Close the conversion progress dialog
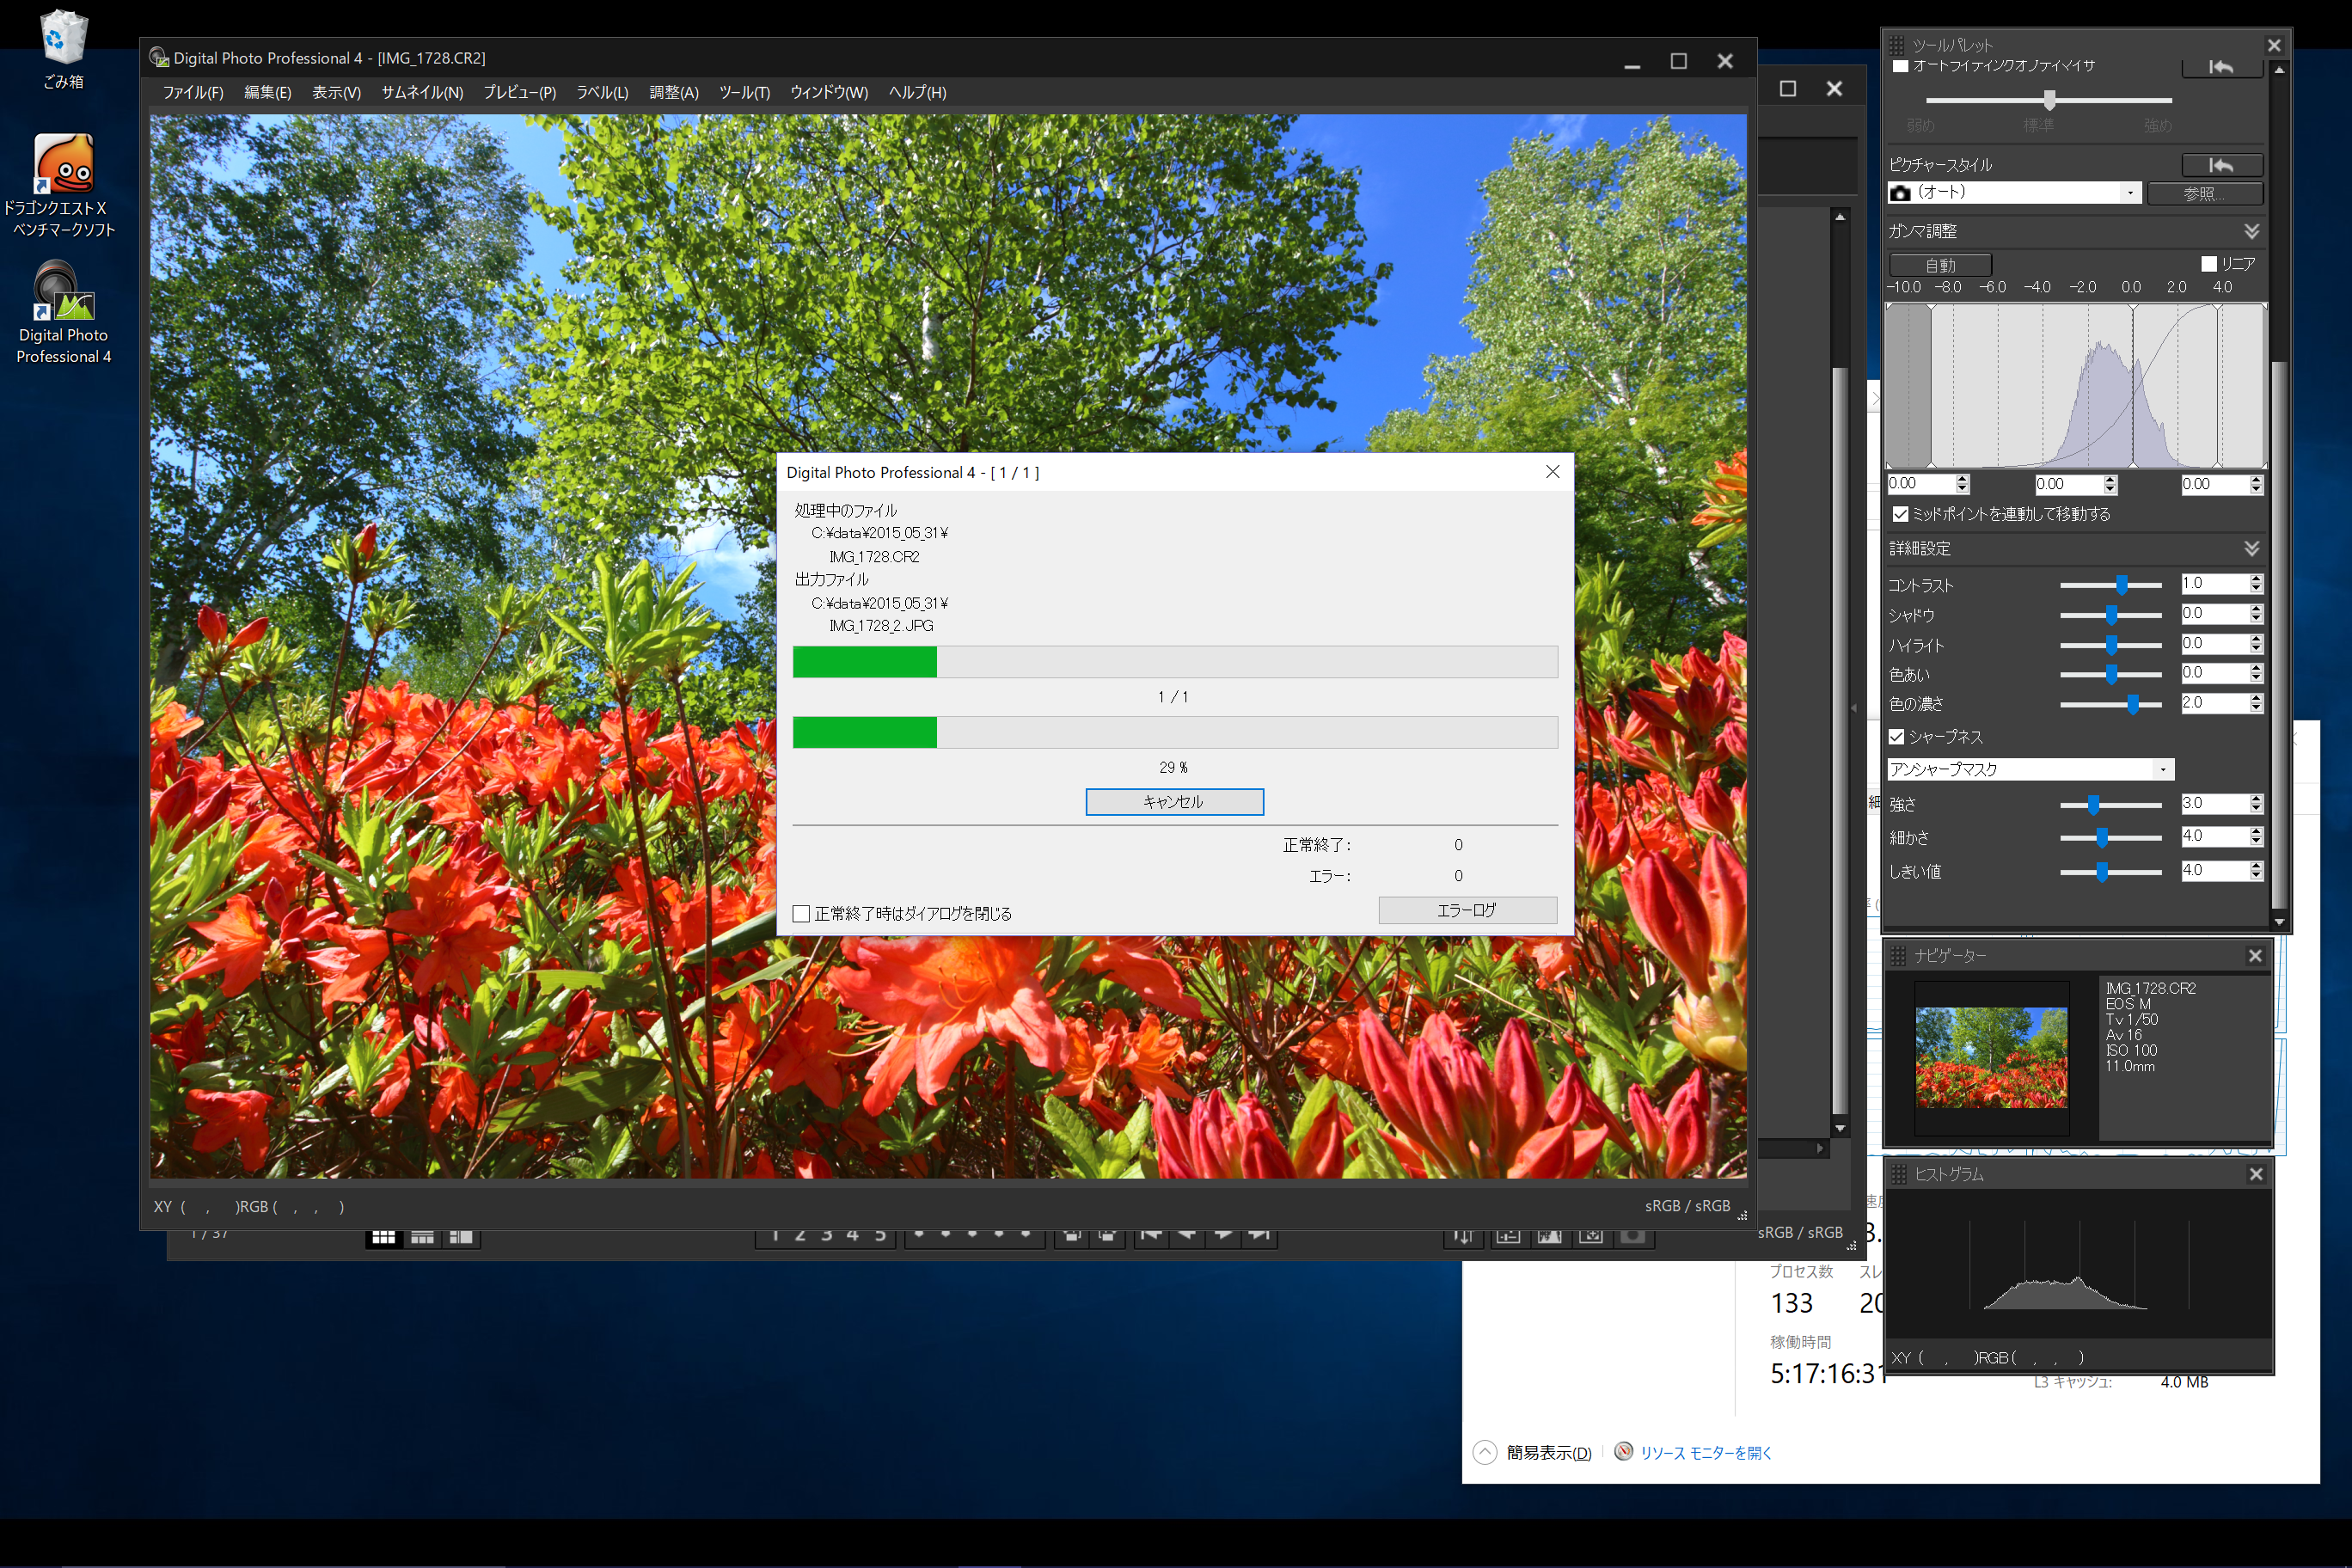Screen dimensions: 2352x1568 1552,472
